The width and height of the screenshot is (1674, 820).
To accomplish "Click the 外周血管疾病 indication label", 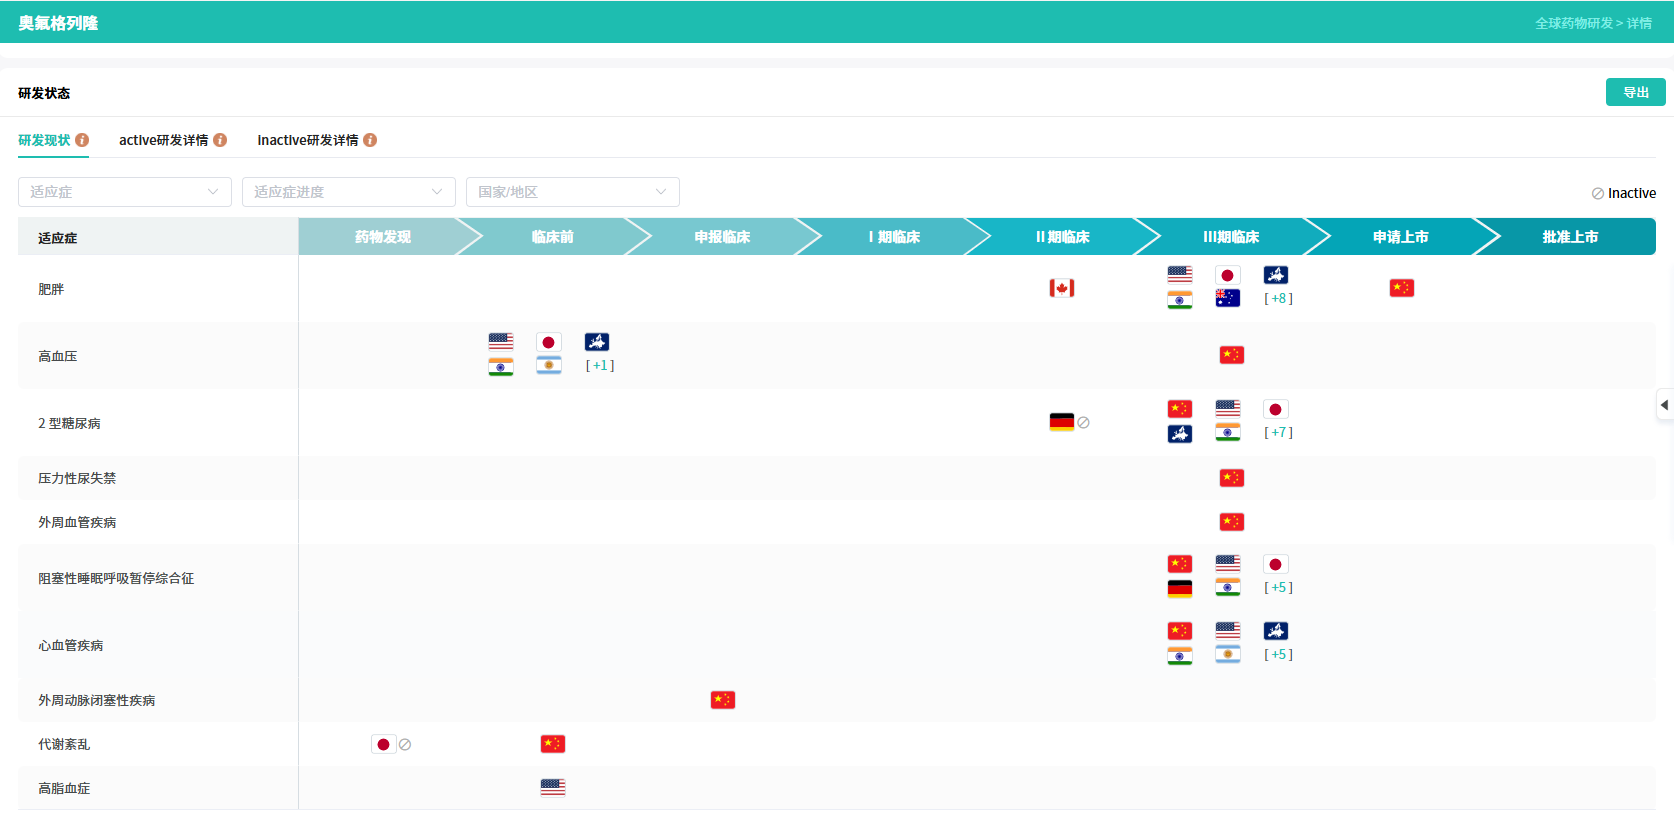I will click(77, 522).
